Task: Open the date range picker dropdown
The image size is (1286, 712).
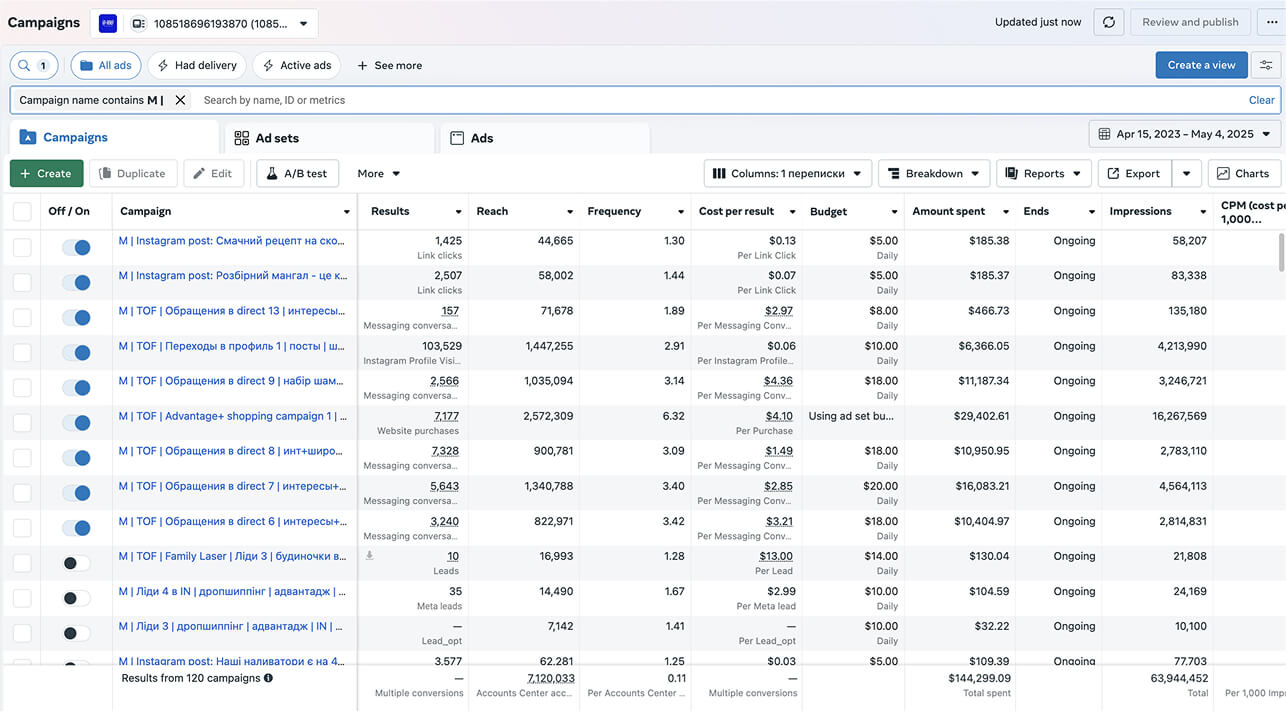Action: pyautogui.click(x=1185, y=134)
